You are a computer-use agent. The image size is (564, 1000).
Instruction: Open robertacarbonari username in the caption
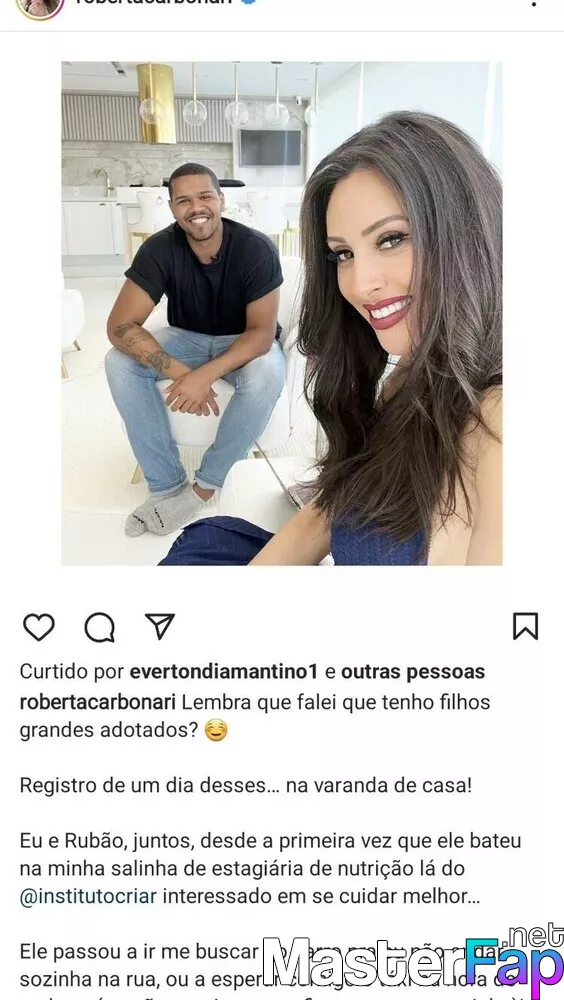pyautogui.click(x=98, y=702)
